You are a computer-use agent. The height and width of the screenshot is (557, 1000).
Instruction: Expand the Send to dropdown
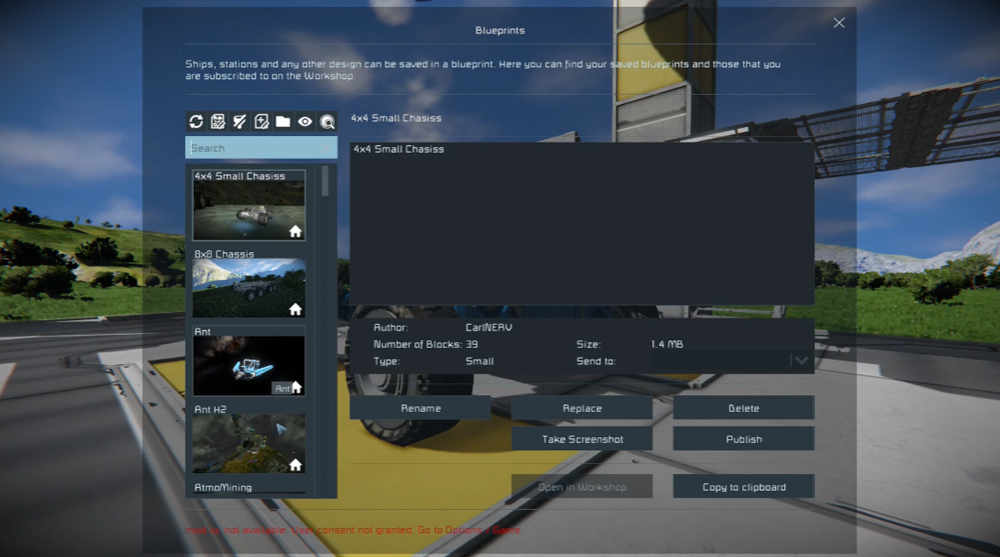click(800, 361)
